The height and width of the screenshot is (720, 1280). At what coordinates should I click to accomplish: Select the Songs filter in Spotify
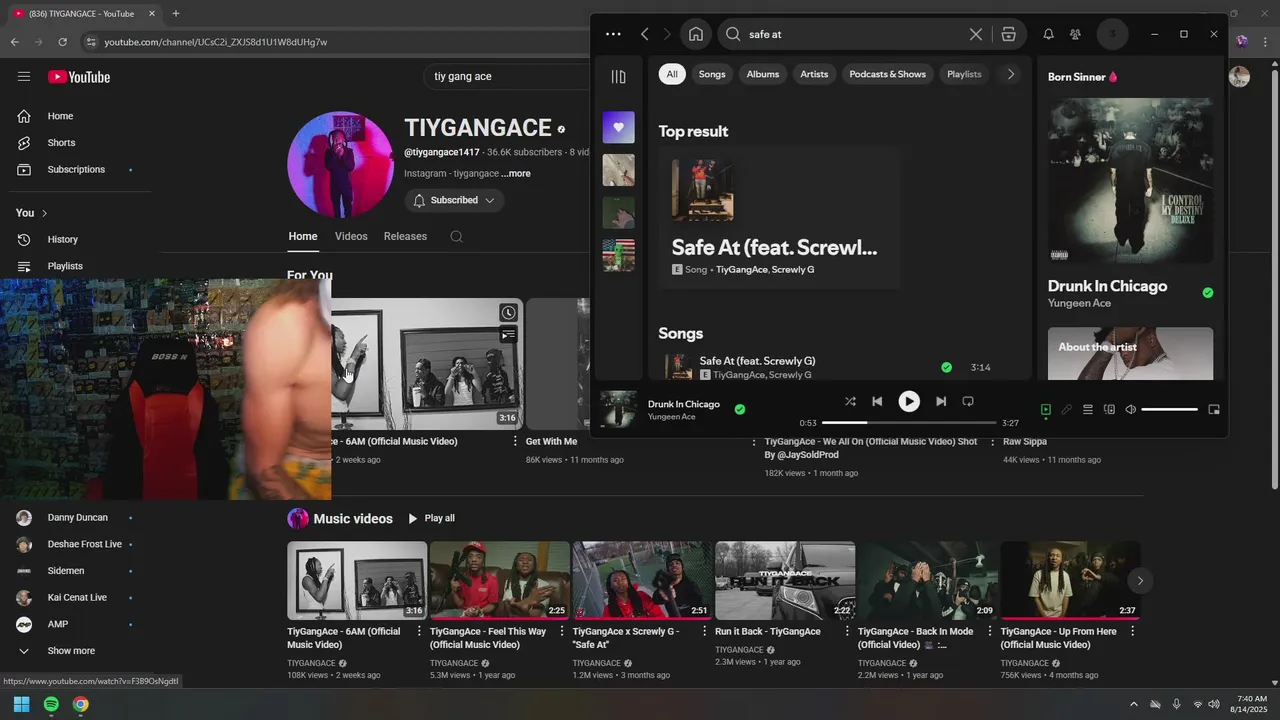[712, 74]
